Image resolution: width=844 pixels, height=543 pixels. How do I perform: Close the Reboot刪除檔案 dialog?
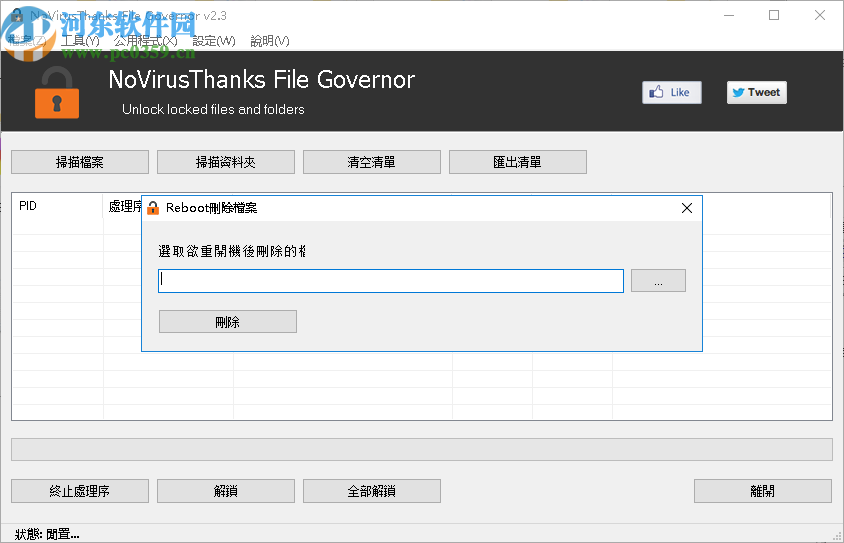687,208
